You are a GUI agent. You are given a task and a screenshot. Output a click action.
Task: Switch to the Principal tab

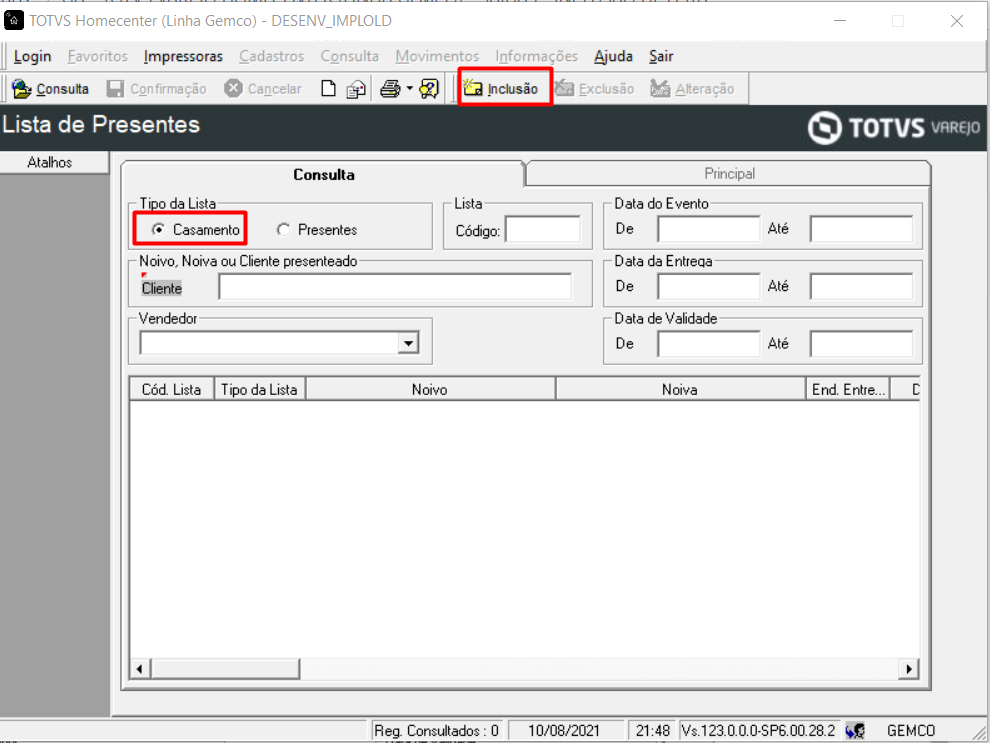pyautogui.click(x=729, y=174)
